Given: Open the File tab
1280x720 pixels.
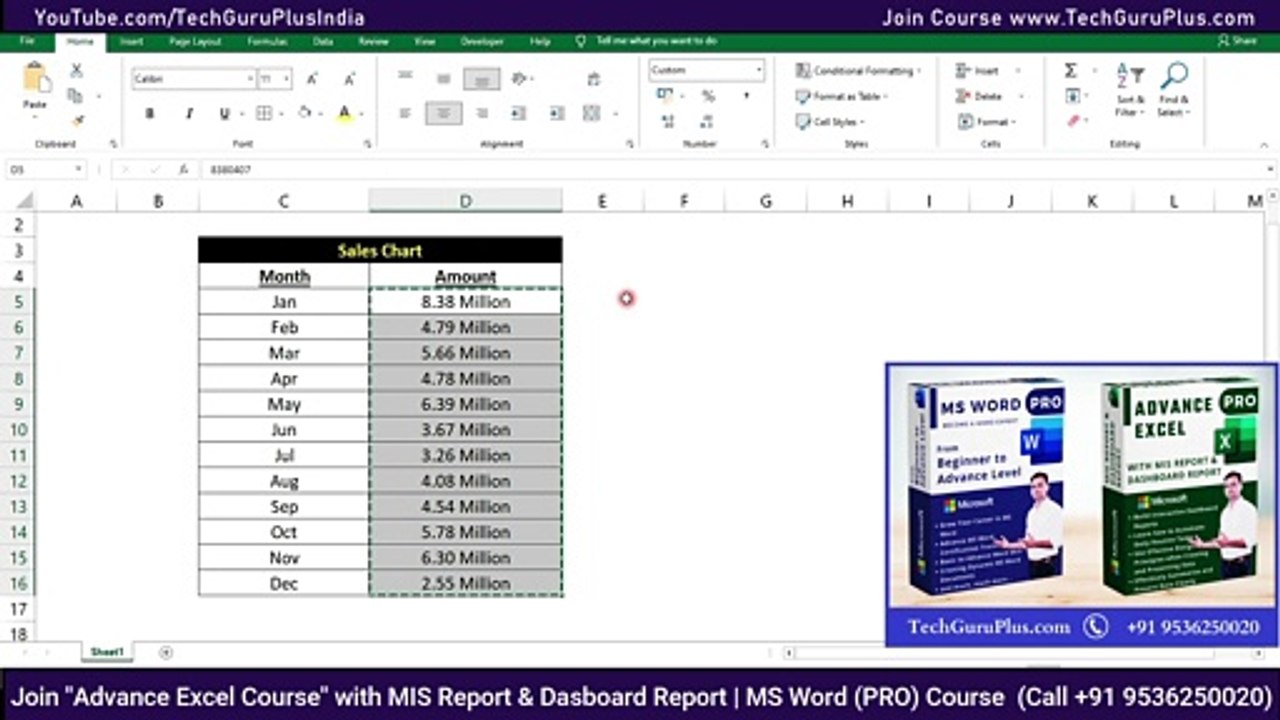Looking at the screenshot, I should click(x=27, y=42).
